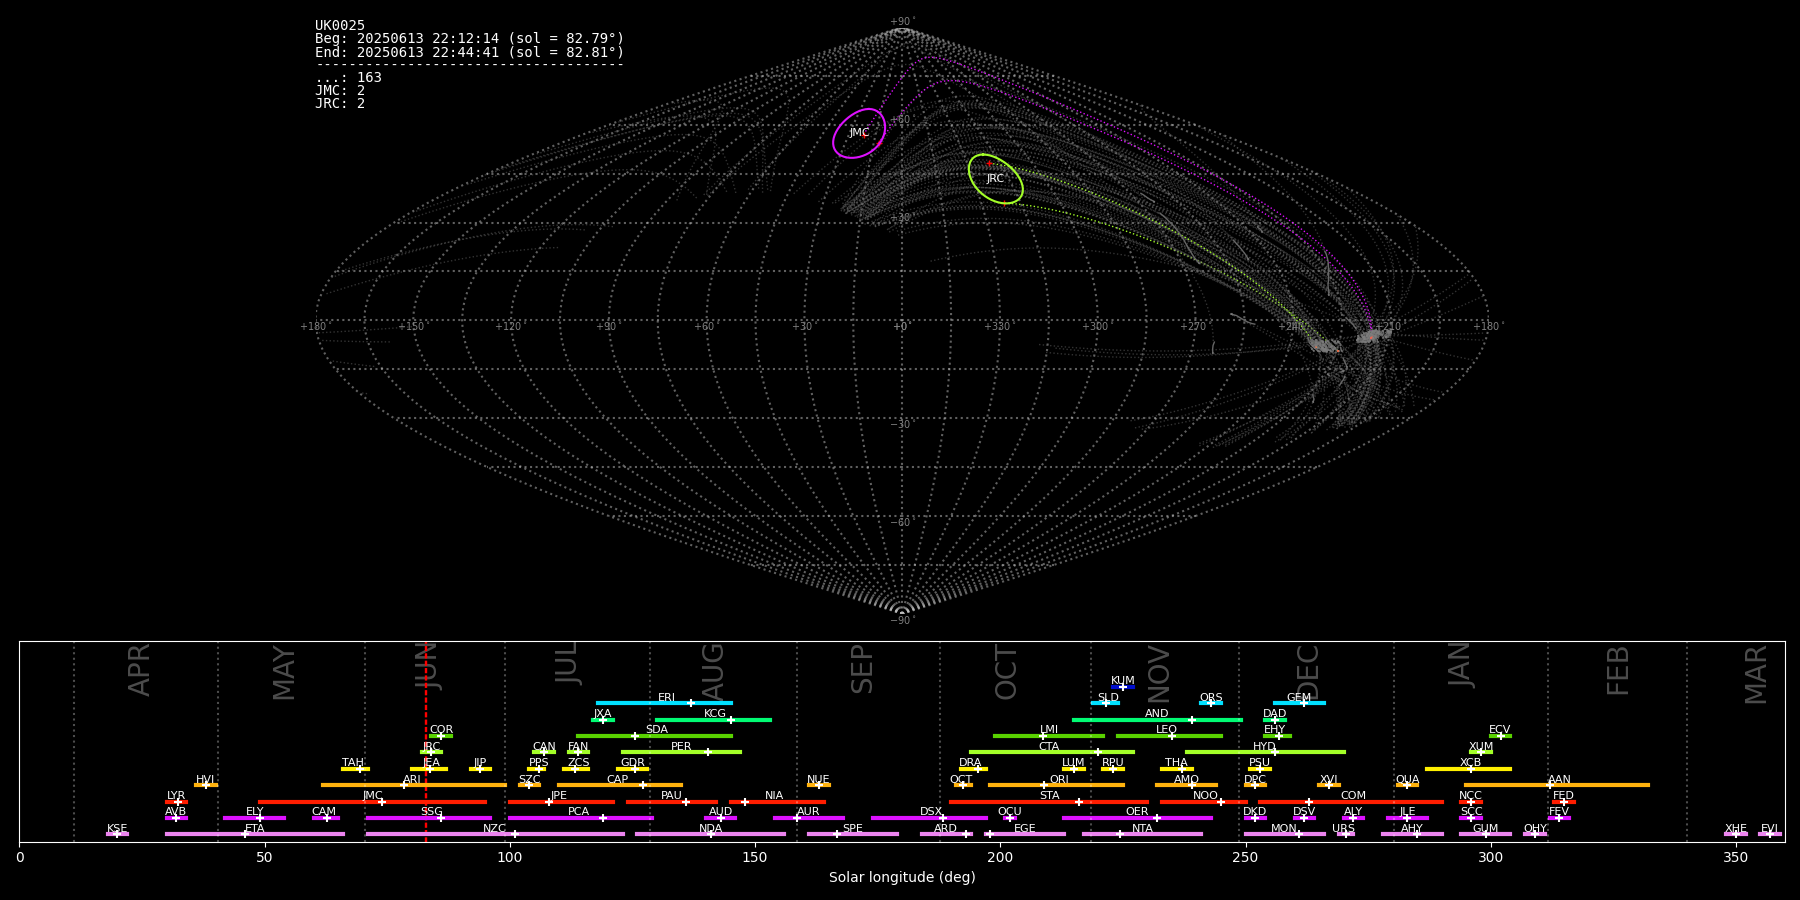Click the 'End: 20250613 22:44:41' line
Image resolution: width=1800 pixels, height=900 pixels.
469,52
